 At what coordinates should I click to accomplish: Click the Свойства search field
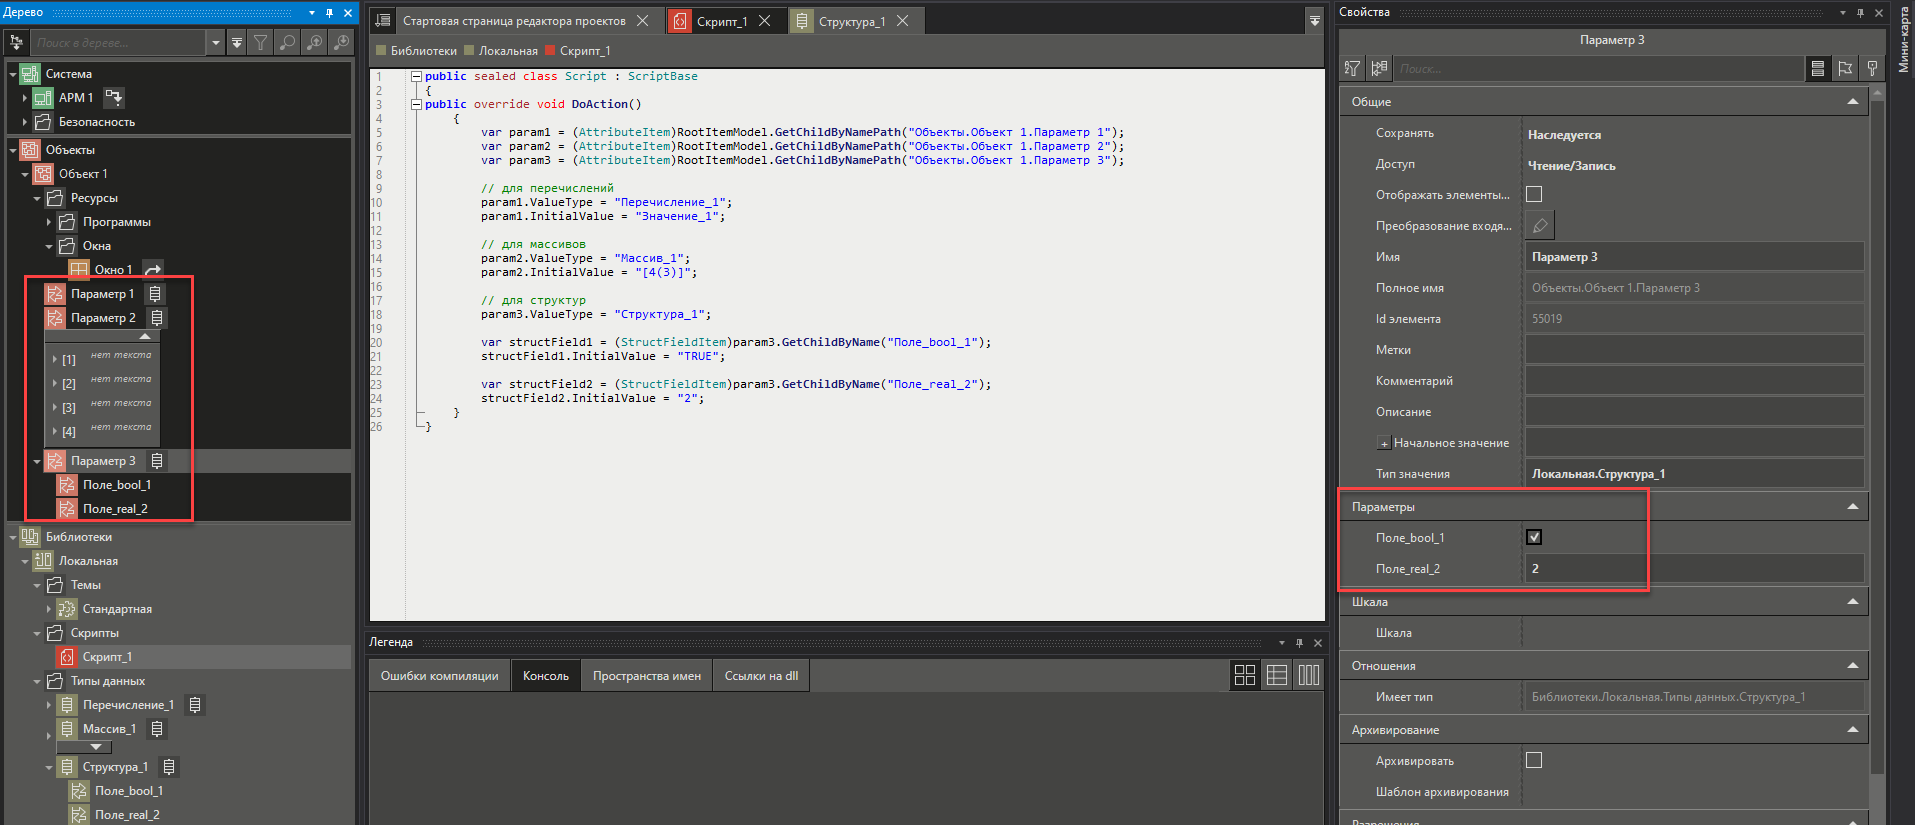[1597, 68]
